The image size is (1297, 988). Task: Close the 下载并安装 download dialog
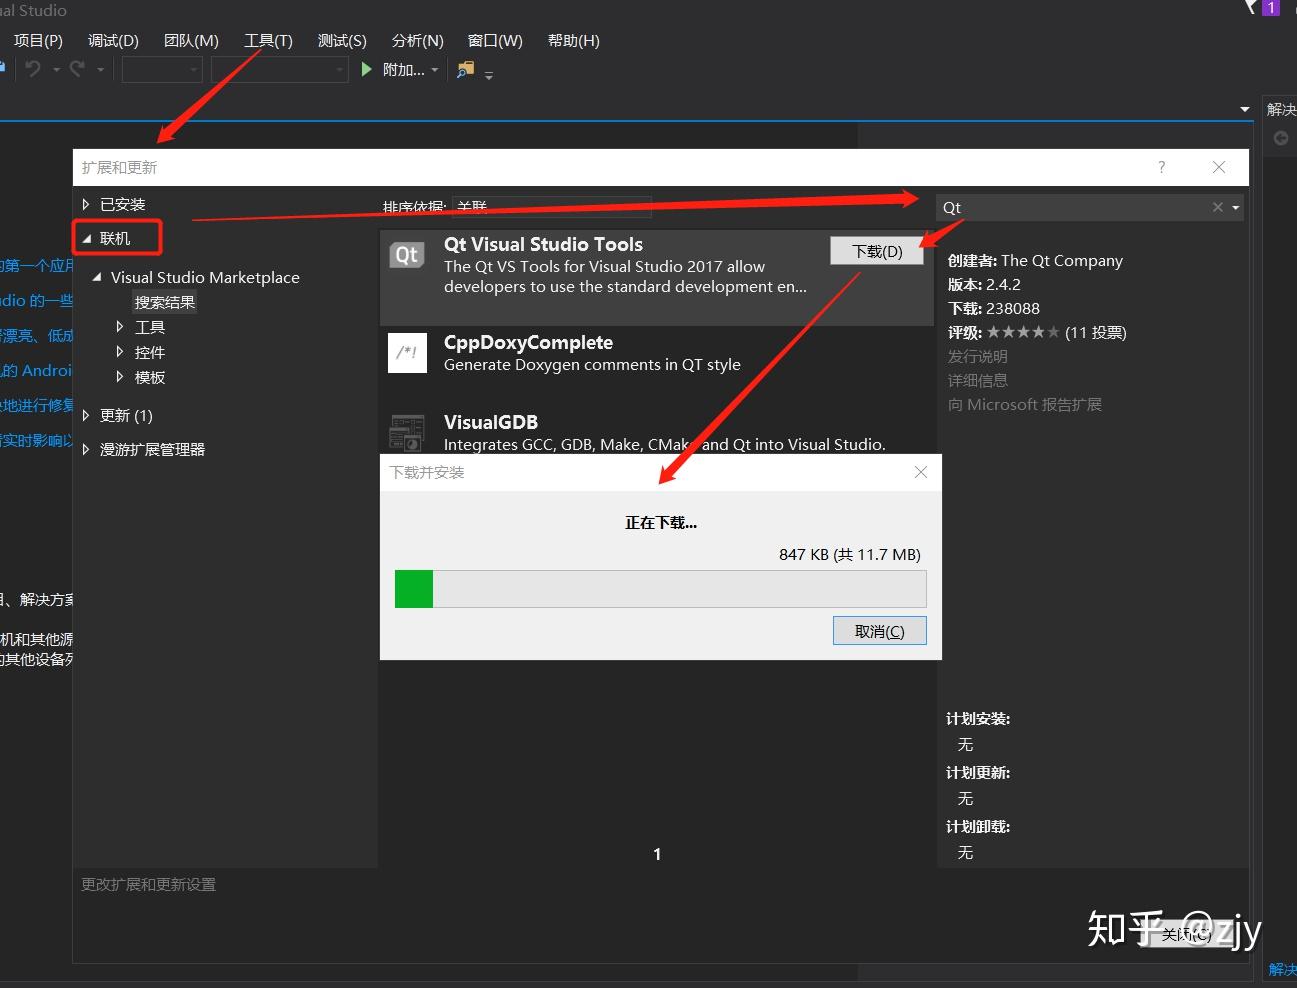[921, 472]
